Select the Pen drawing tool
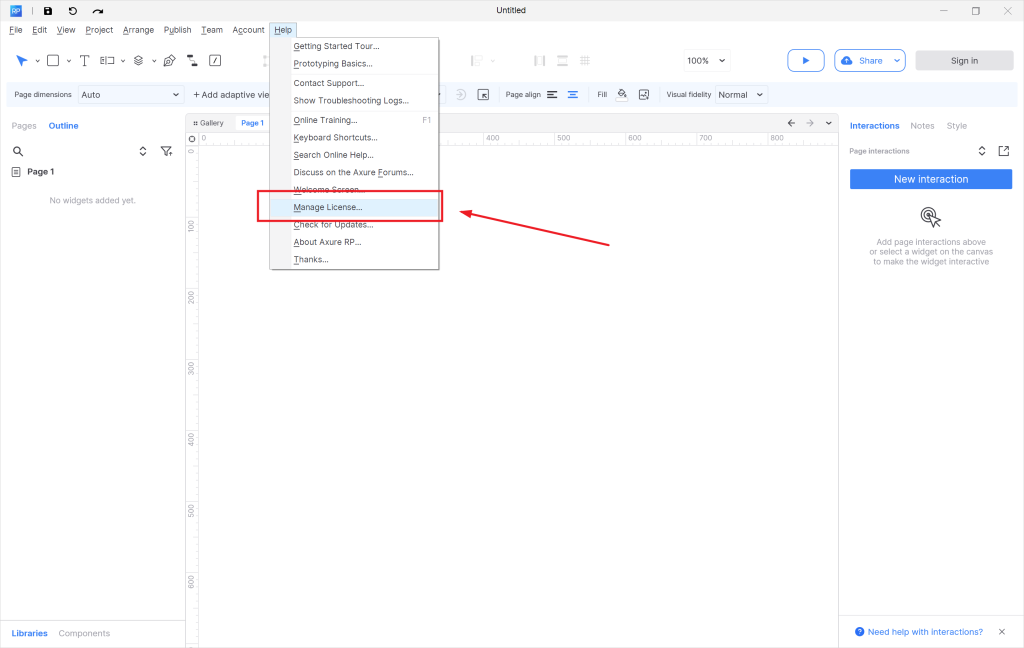The height and width of the screenshot is (648, 1024). [x=169, y=61]
